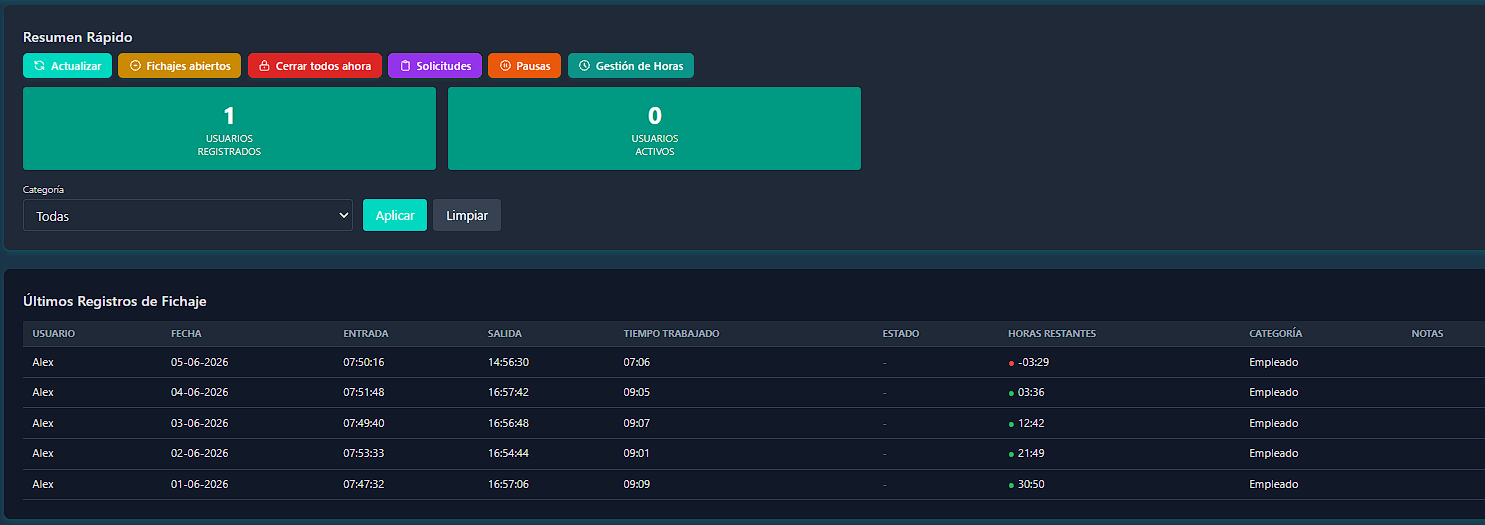This screenshot has height=525, width=1485.
Task: Click the NOTAS column header
Action: (x=1427, y=334)
